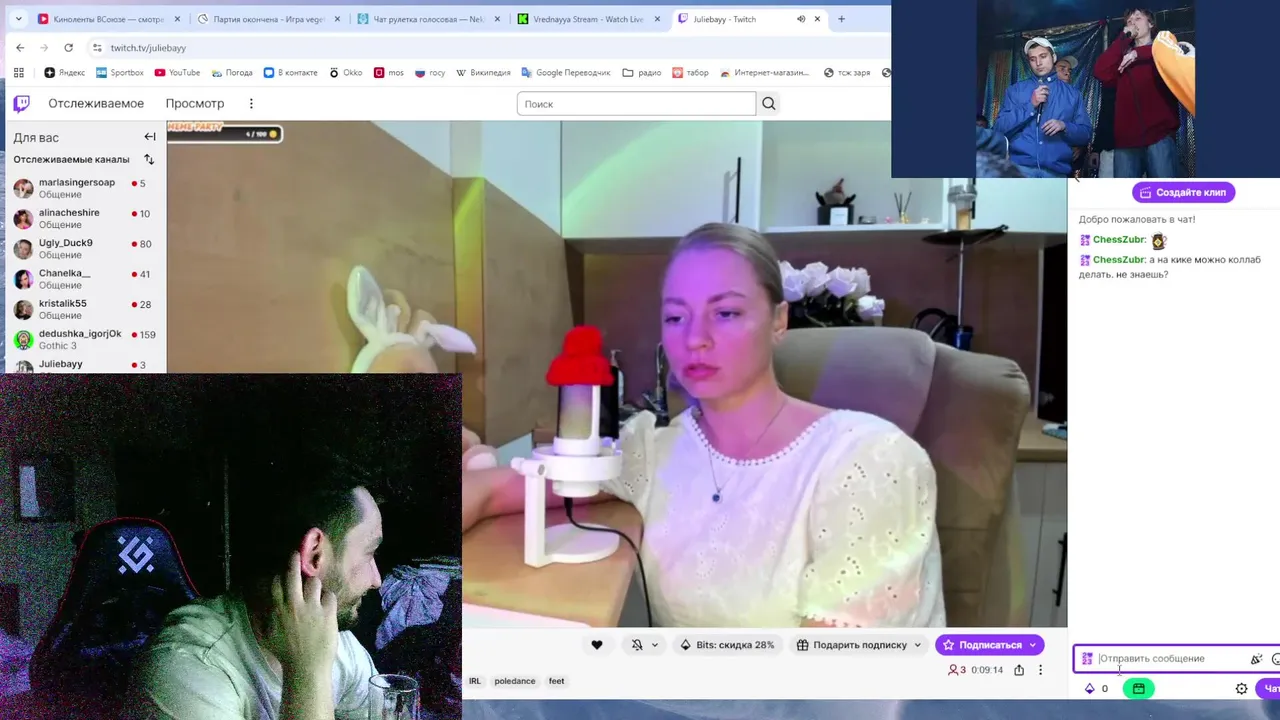Open the Twitch three-dot more menu
Screen dimensions: 1280x720
251,103
